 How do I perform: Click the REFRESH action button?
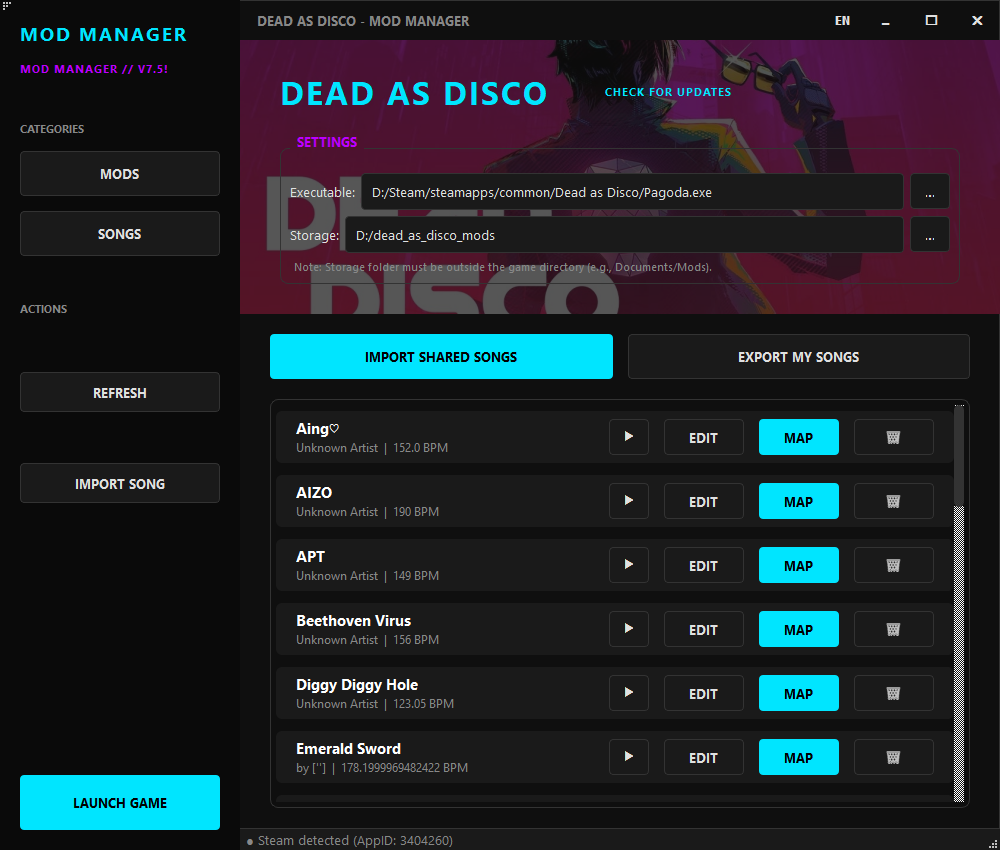(x=120, y=392)
